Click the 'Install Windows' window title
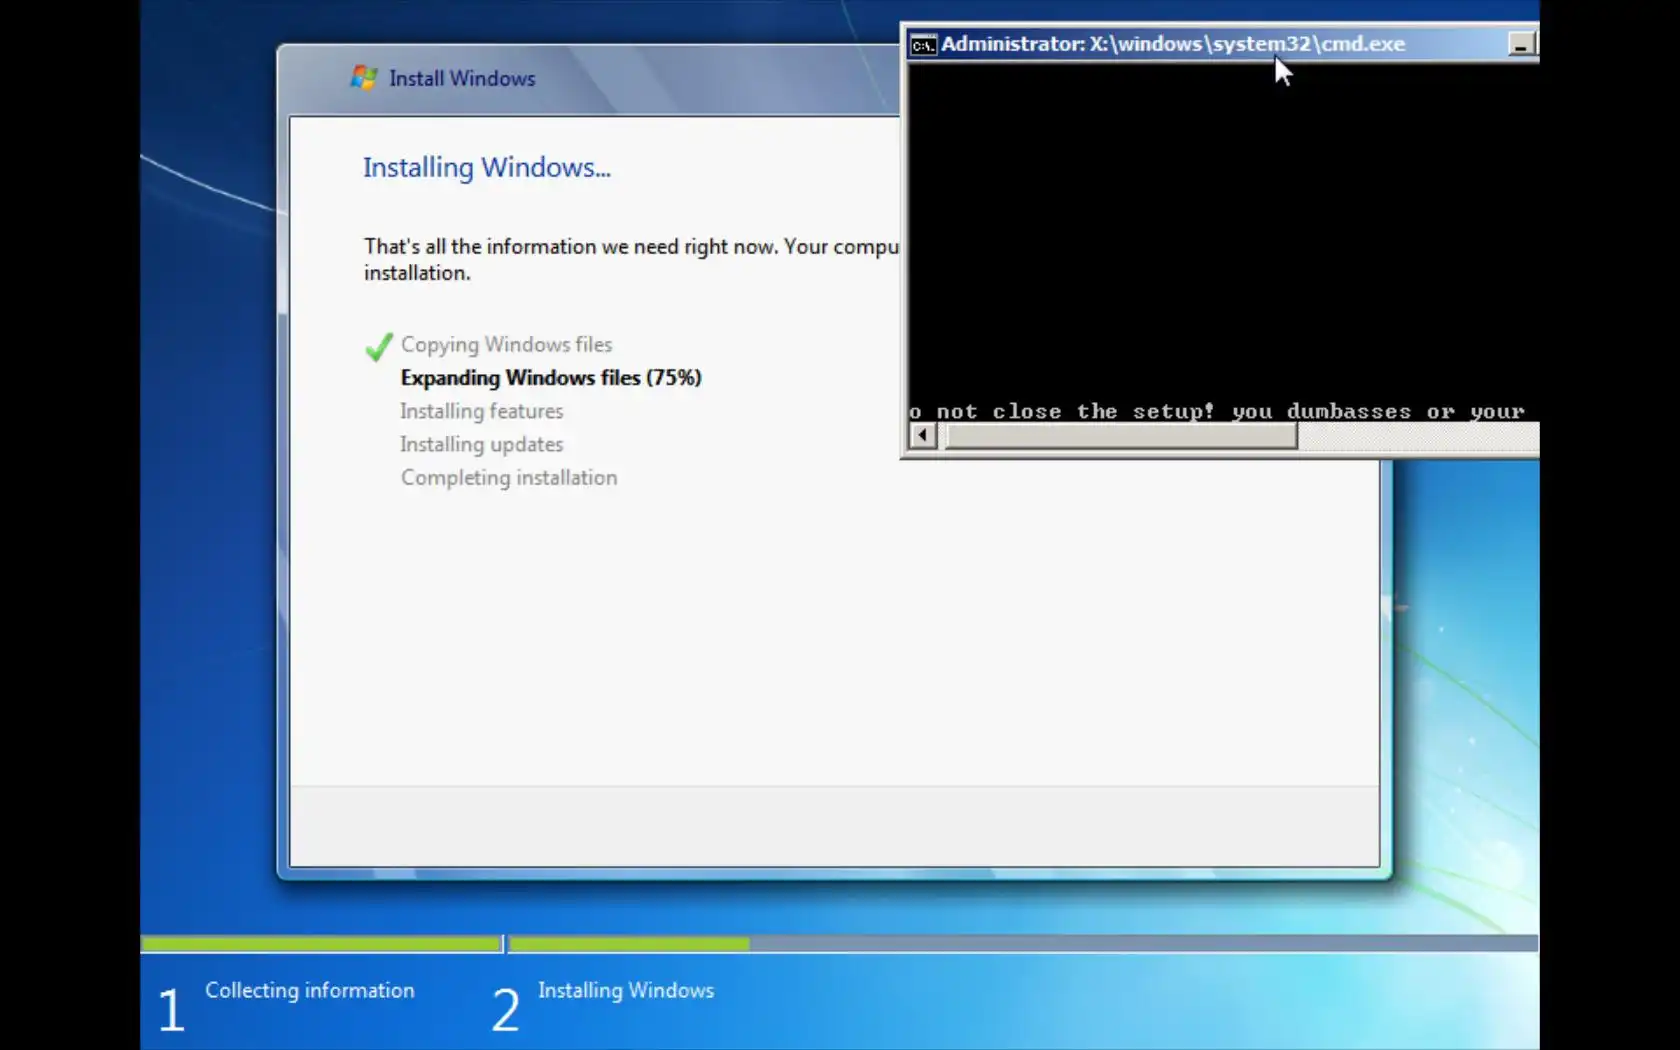Viewport: 1680px width, 1050px height. coord(462,78)
